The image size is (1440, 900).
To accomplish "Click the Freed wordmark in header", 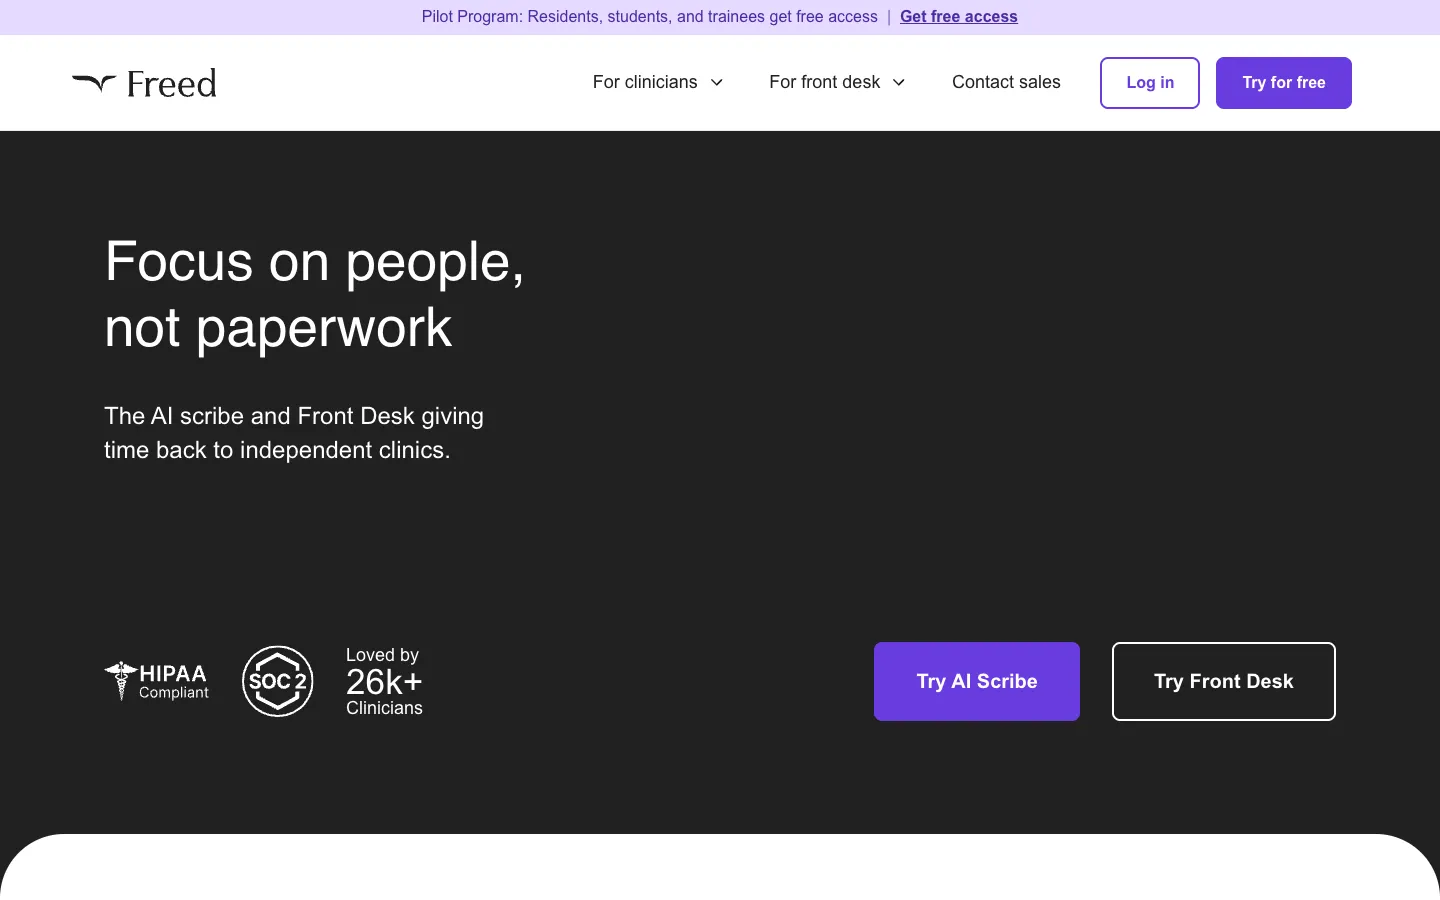I will click(x=171, y=83).
